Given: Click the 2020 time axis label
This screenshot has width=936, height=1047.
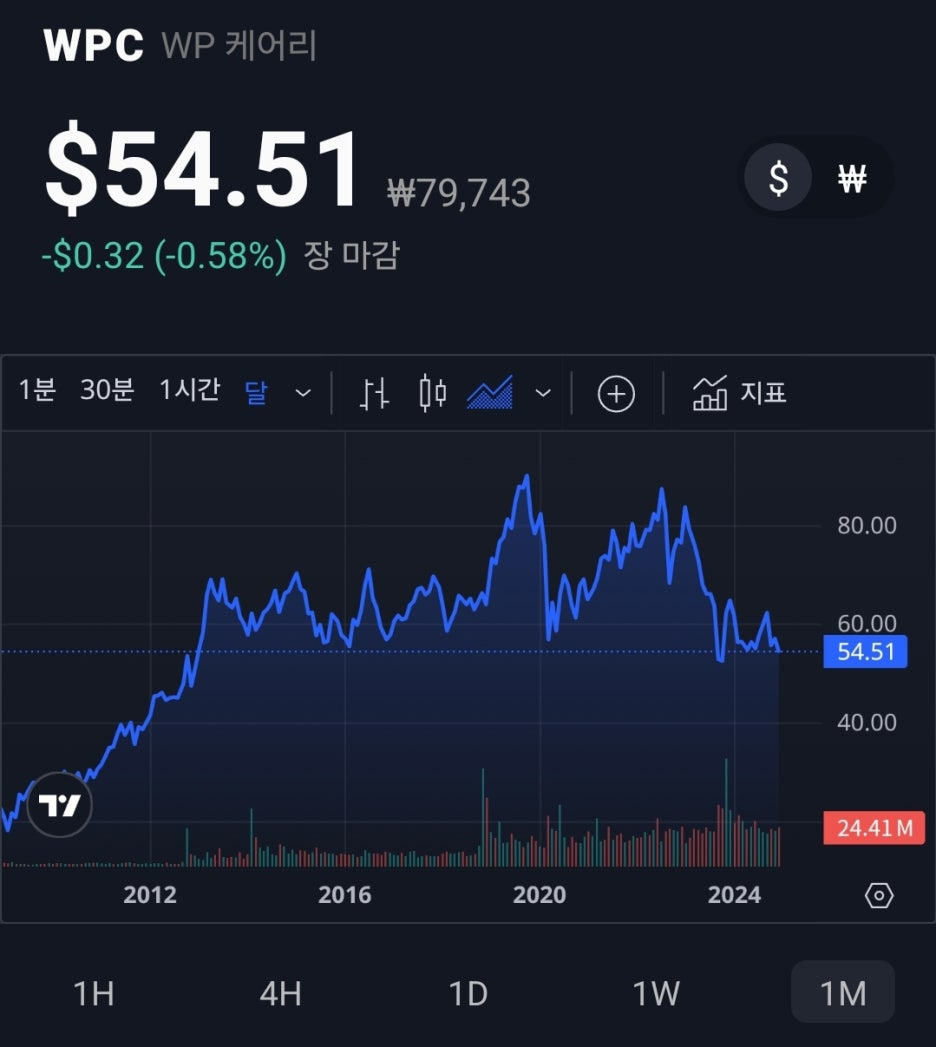Looking at the screenshot, I should [539, 895].
